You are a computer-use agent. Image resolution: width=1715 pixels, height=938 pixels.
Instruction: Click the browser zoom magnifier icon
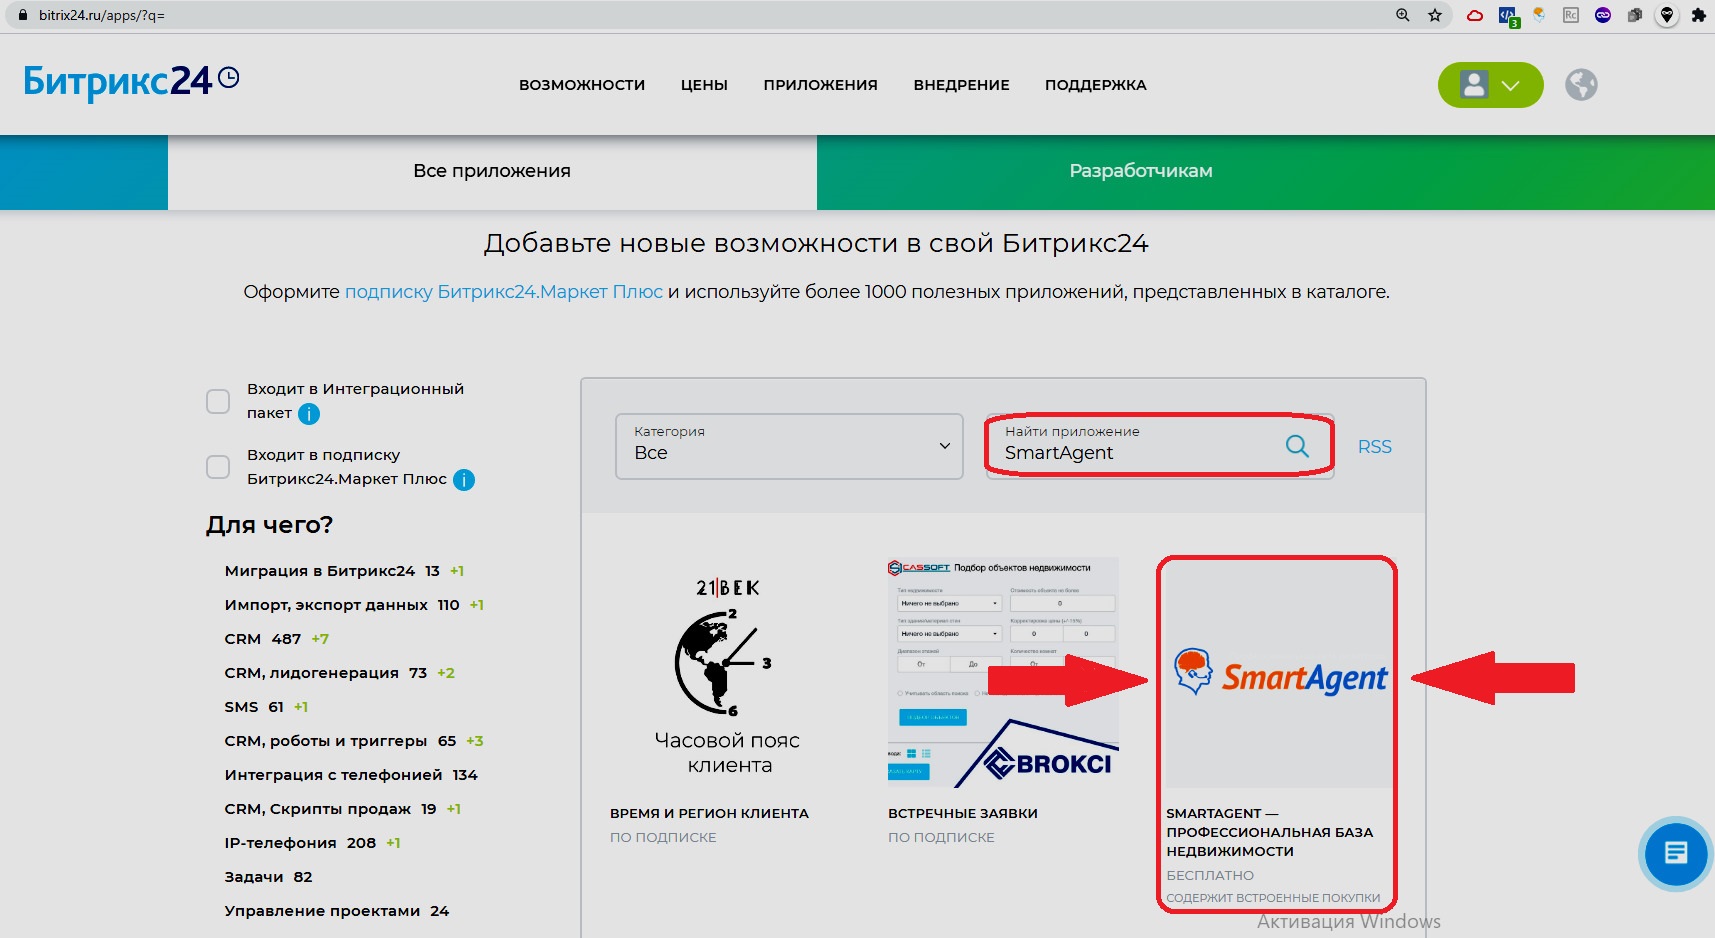pos(1403,15)
